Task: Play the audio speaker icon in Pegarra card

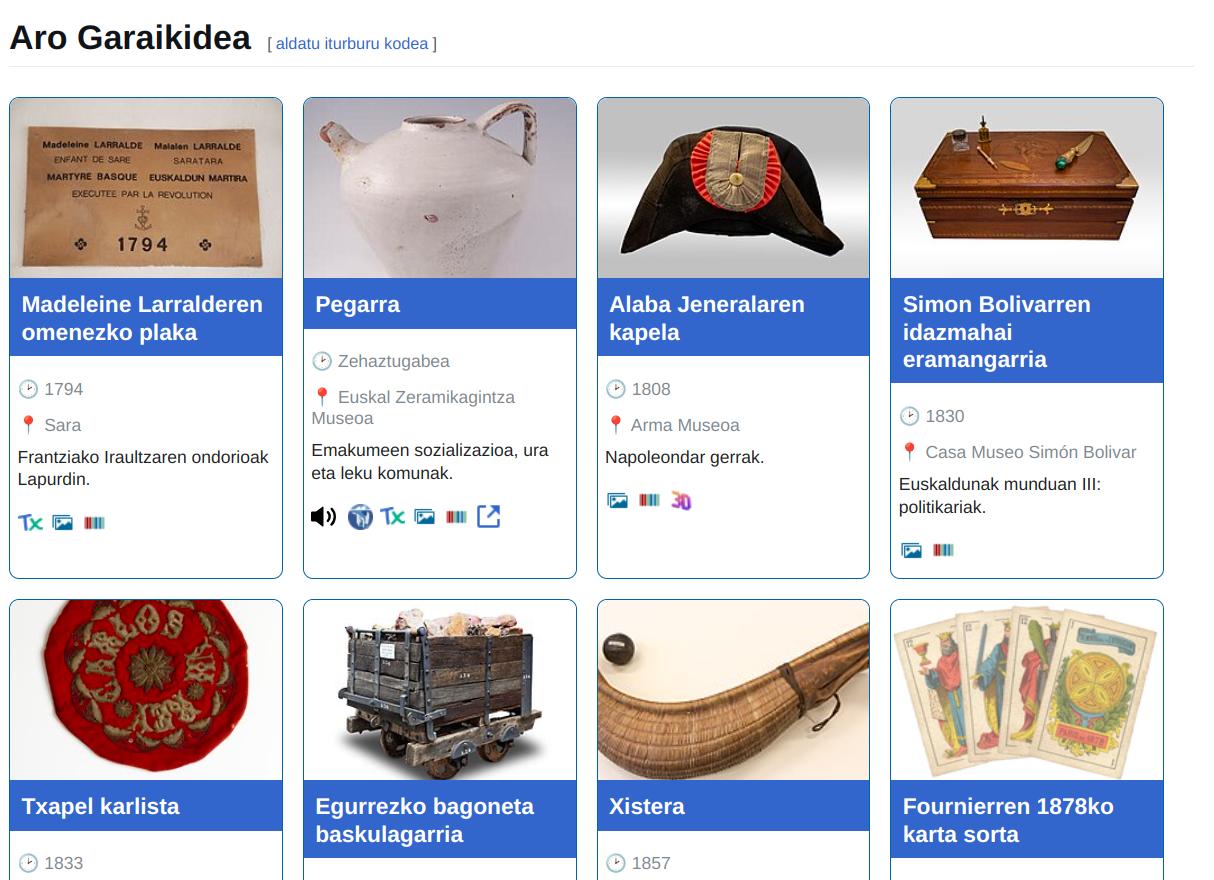Action: click(323, 517)
